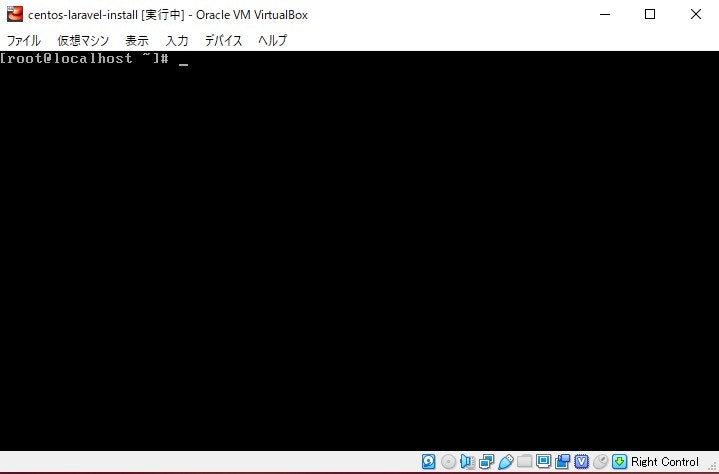Viewport: 719px width, 474px height.
Task: Open the USB devices status icon
Action: tap(505, 461)
